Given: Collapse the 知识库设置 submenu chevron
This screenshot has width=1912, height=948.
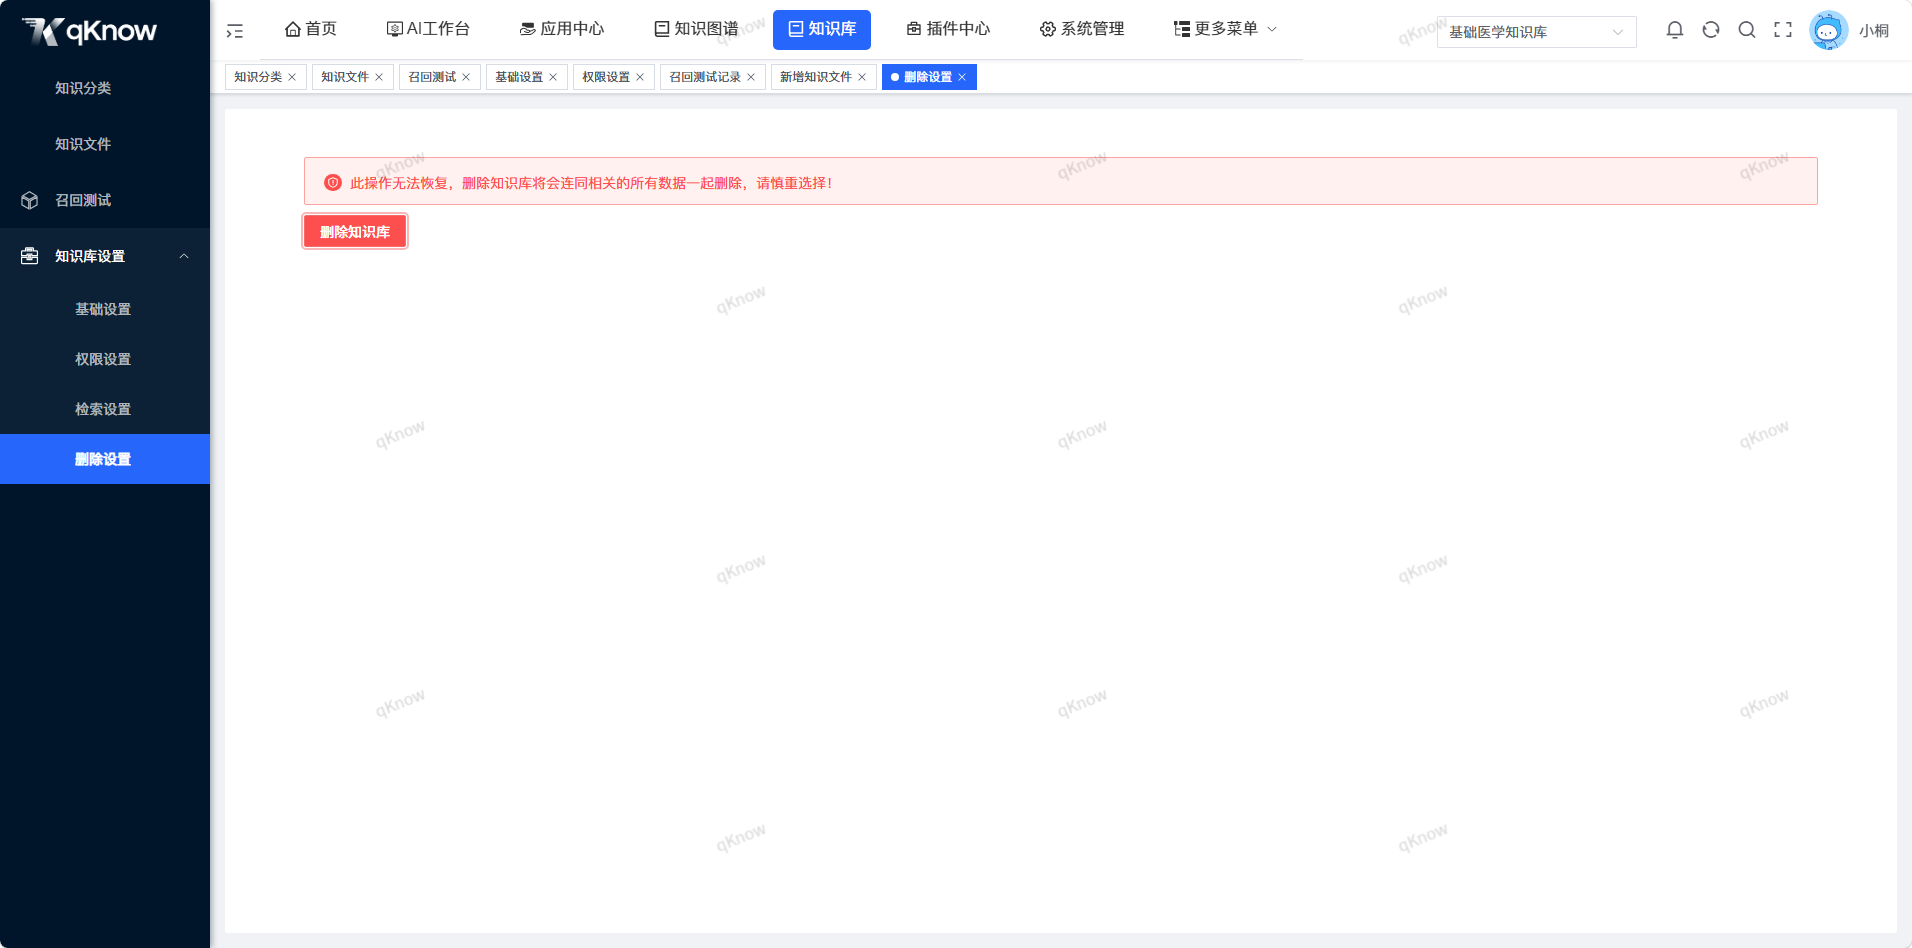Looking at the screenshot, I should tap(184, 256).
